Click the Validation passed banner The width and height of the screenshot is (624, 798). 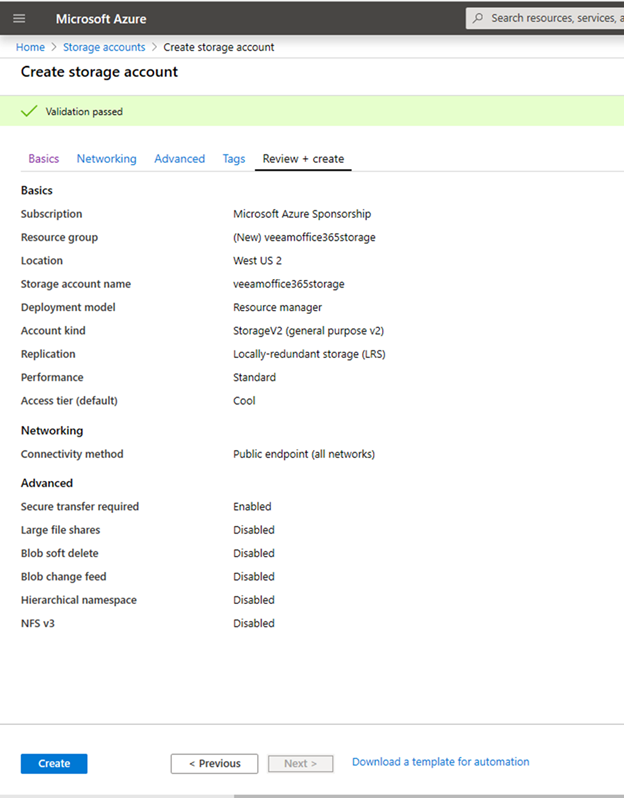click(312, 111)
